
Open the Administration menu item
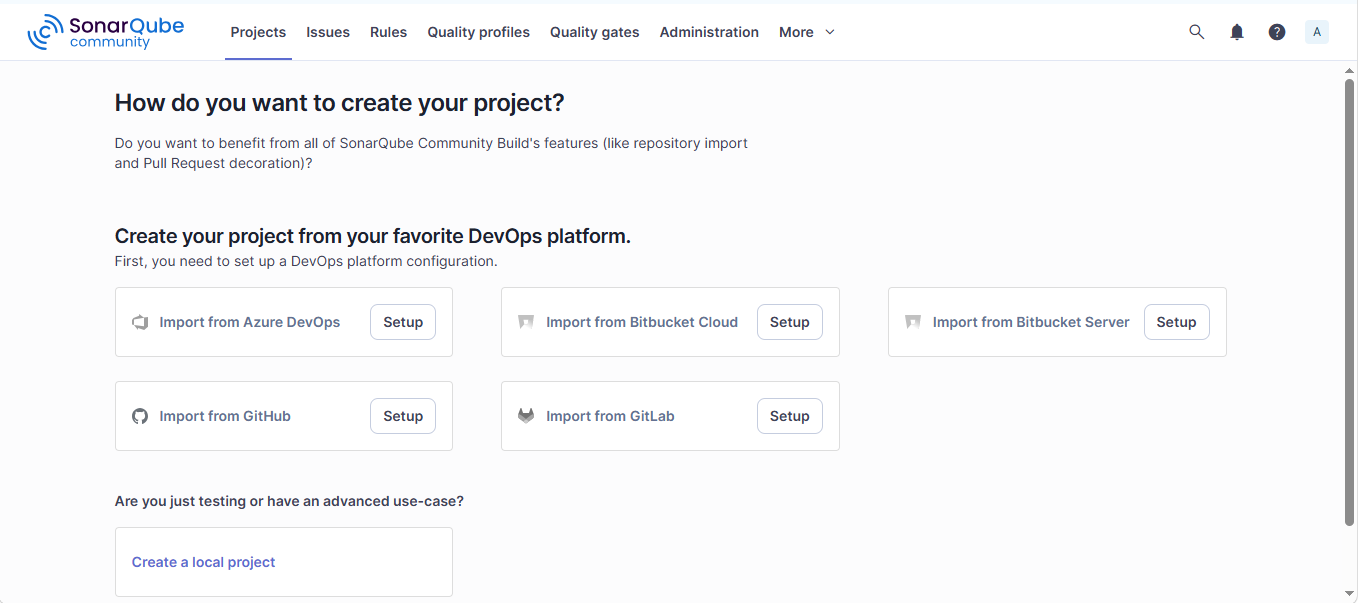pyautogui.click(x=709, y=32)
